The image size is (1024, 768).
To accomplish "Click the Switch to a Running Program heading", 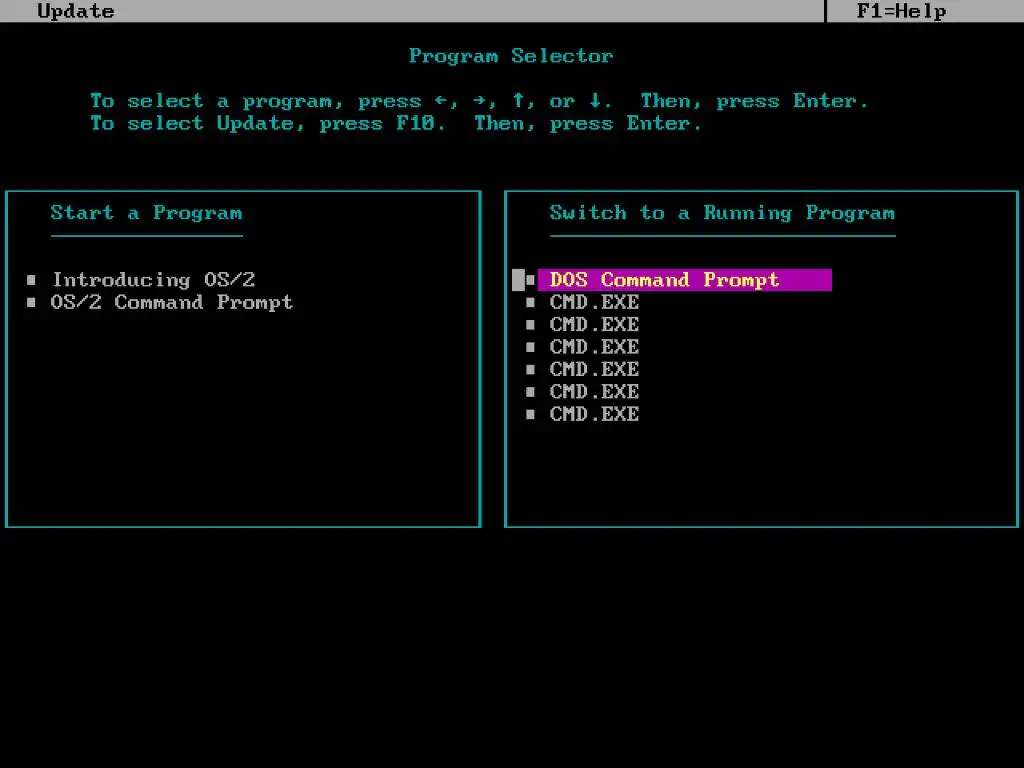I will 722,213.
